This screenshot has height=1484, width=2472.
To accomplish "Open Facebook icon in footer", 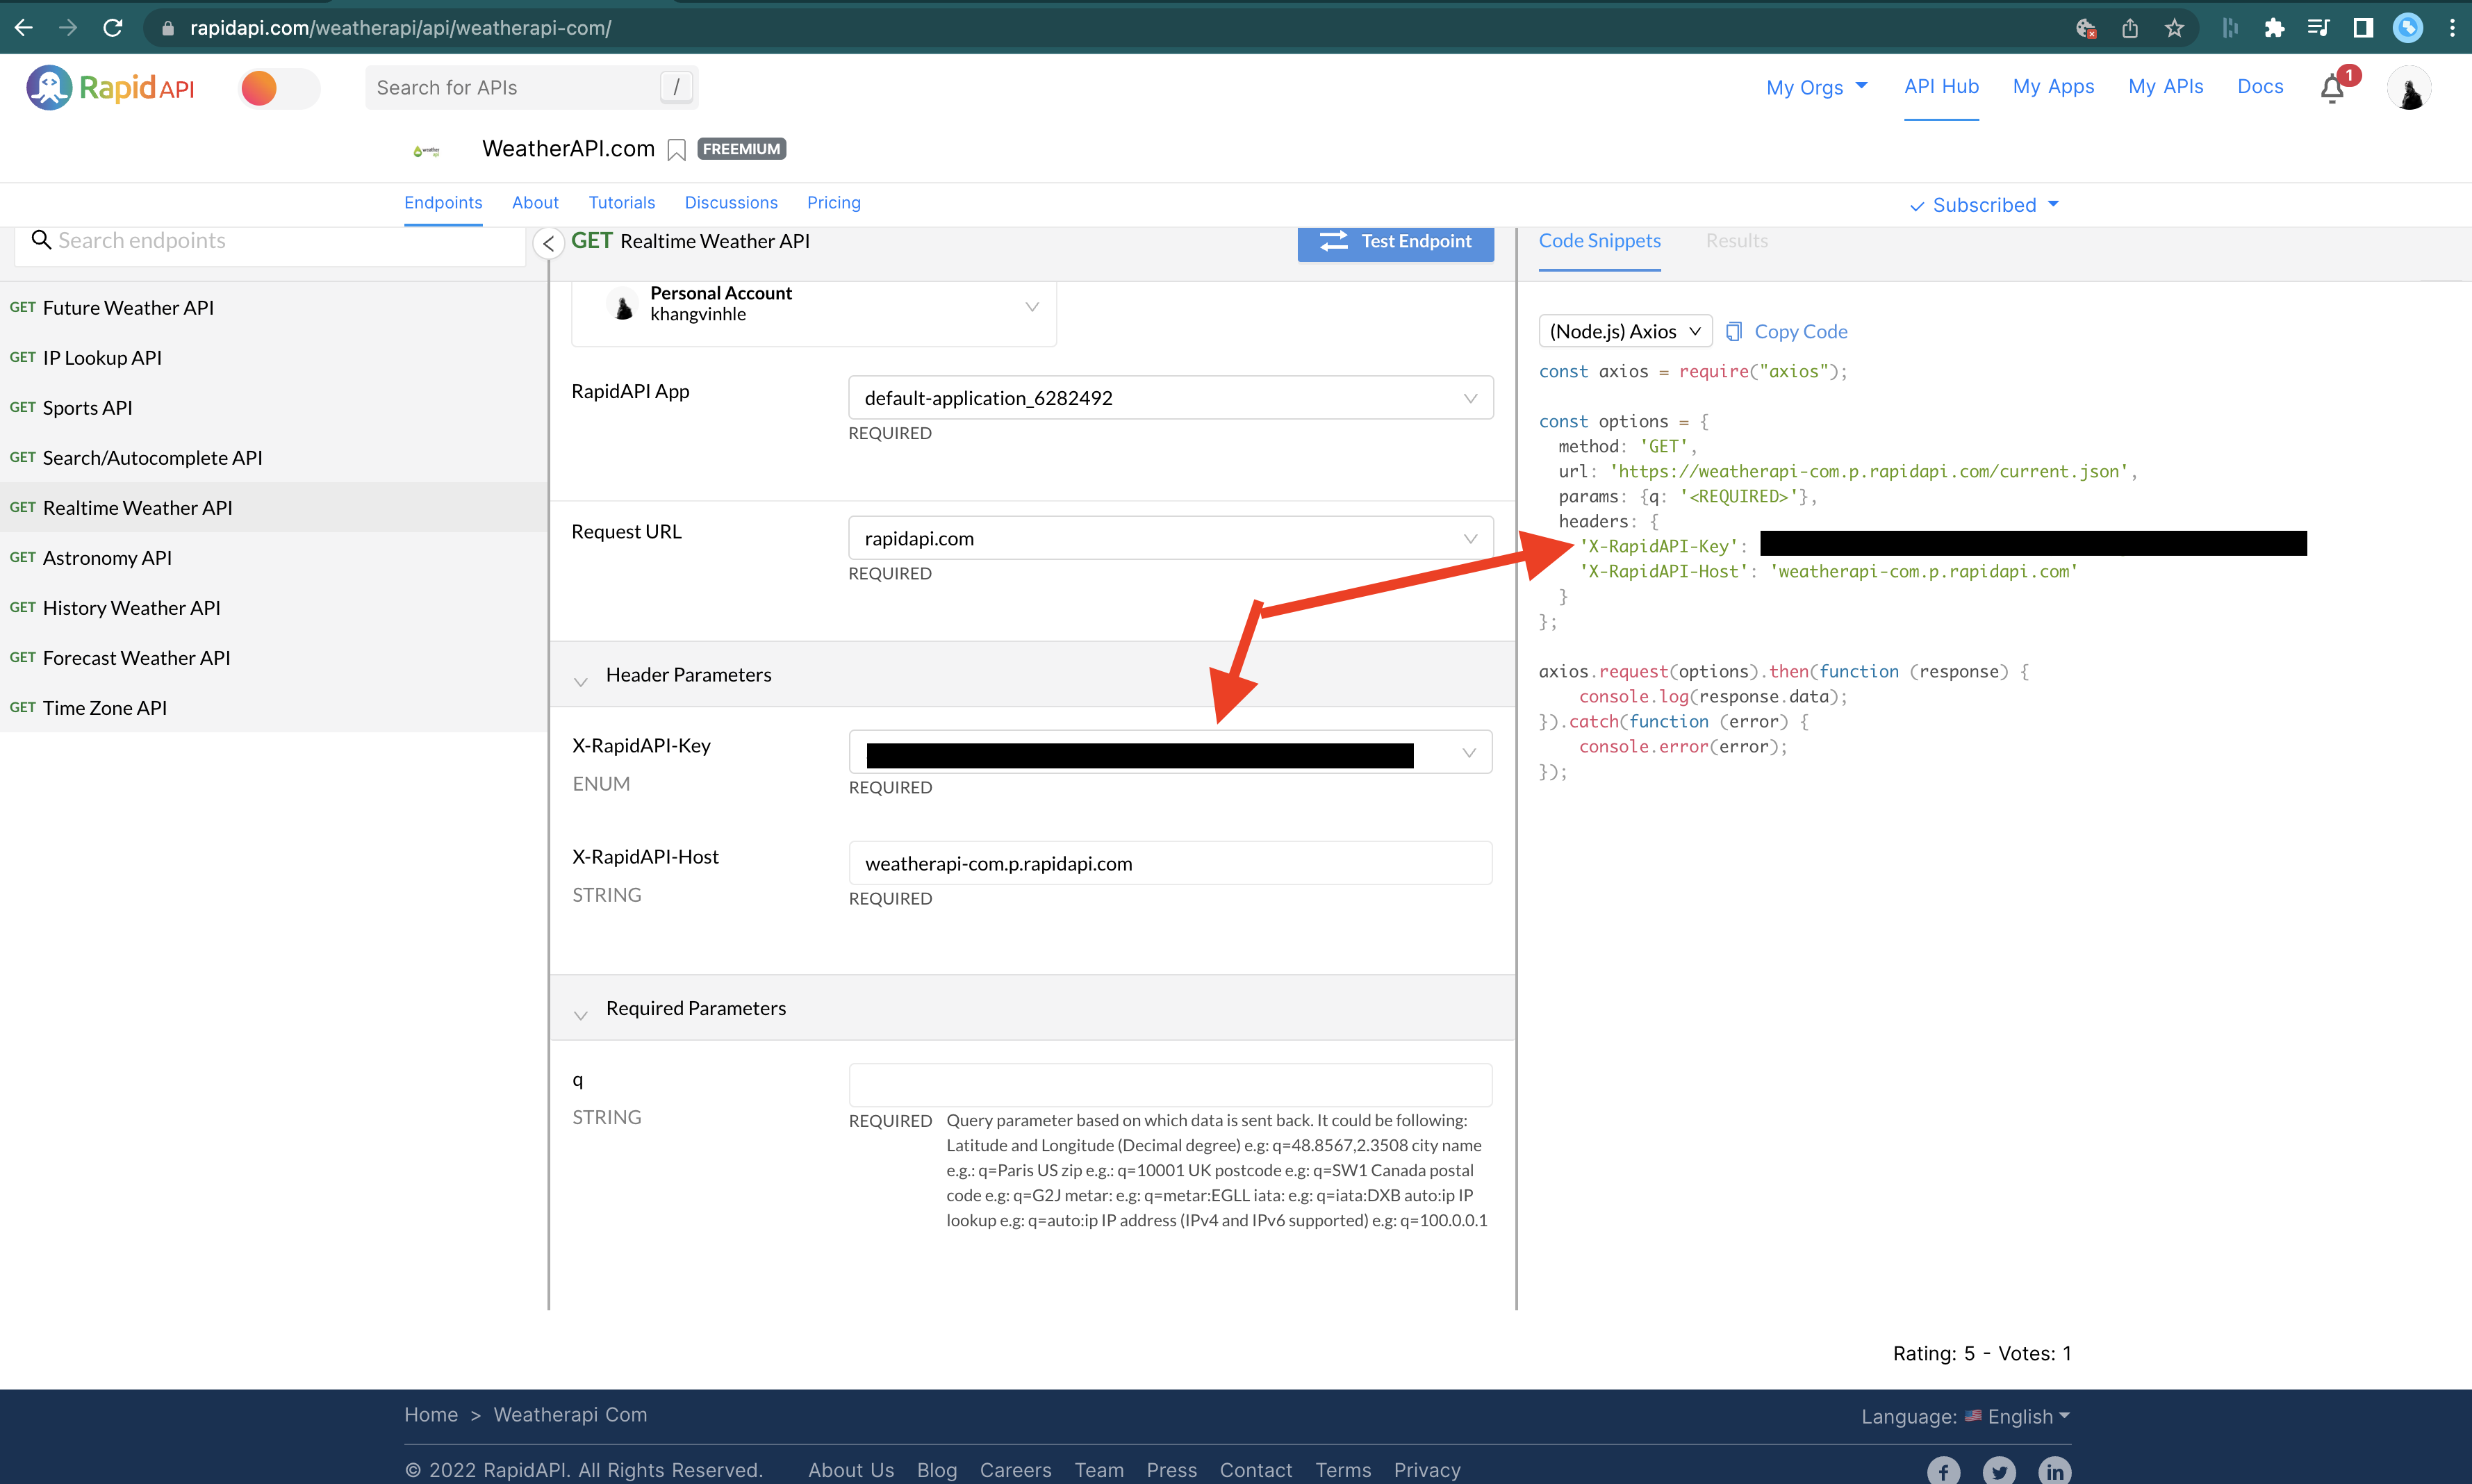I will coord(1944,1471).
